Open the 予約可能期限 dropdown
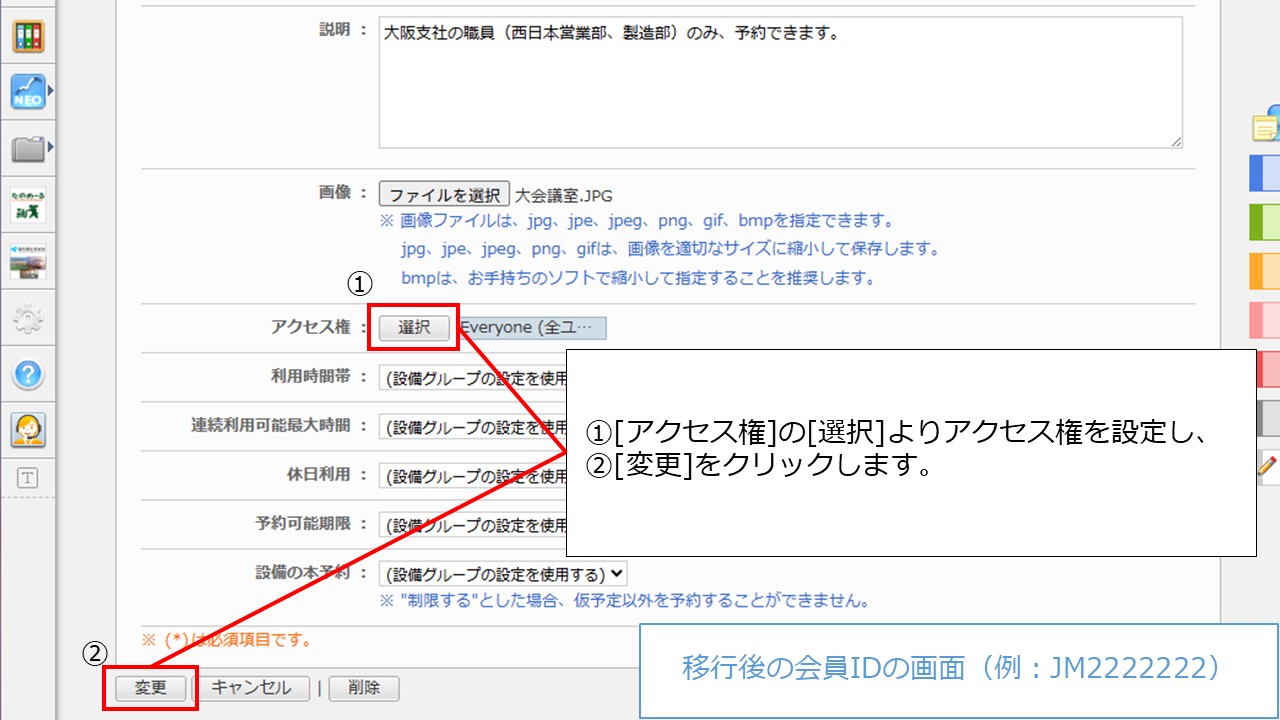1280x720 pixels. point(472,525)
